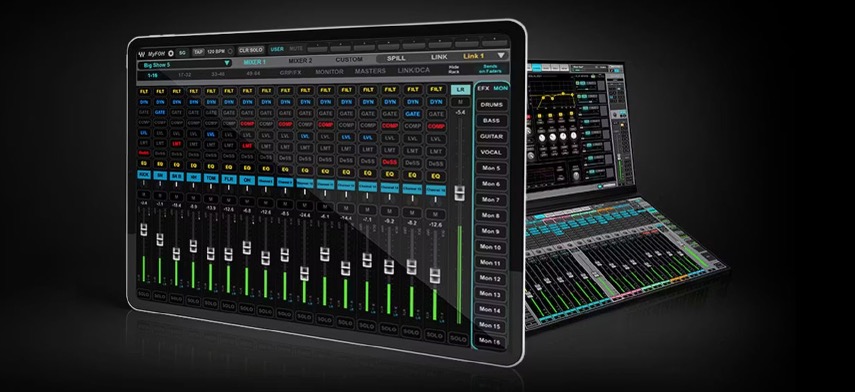Switch to the MIXER 2 tab
The height and width of the screenshot is (392, 855).
point(300,61)
